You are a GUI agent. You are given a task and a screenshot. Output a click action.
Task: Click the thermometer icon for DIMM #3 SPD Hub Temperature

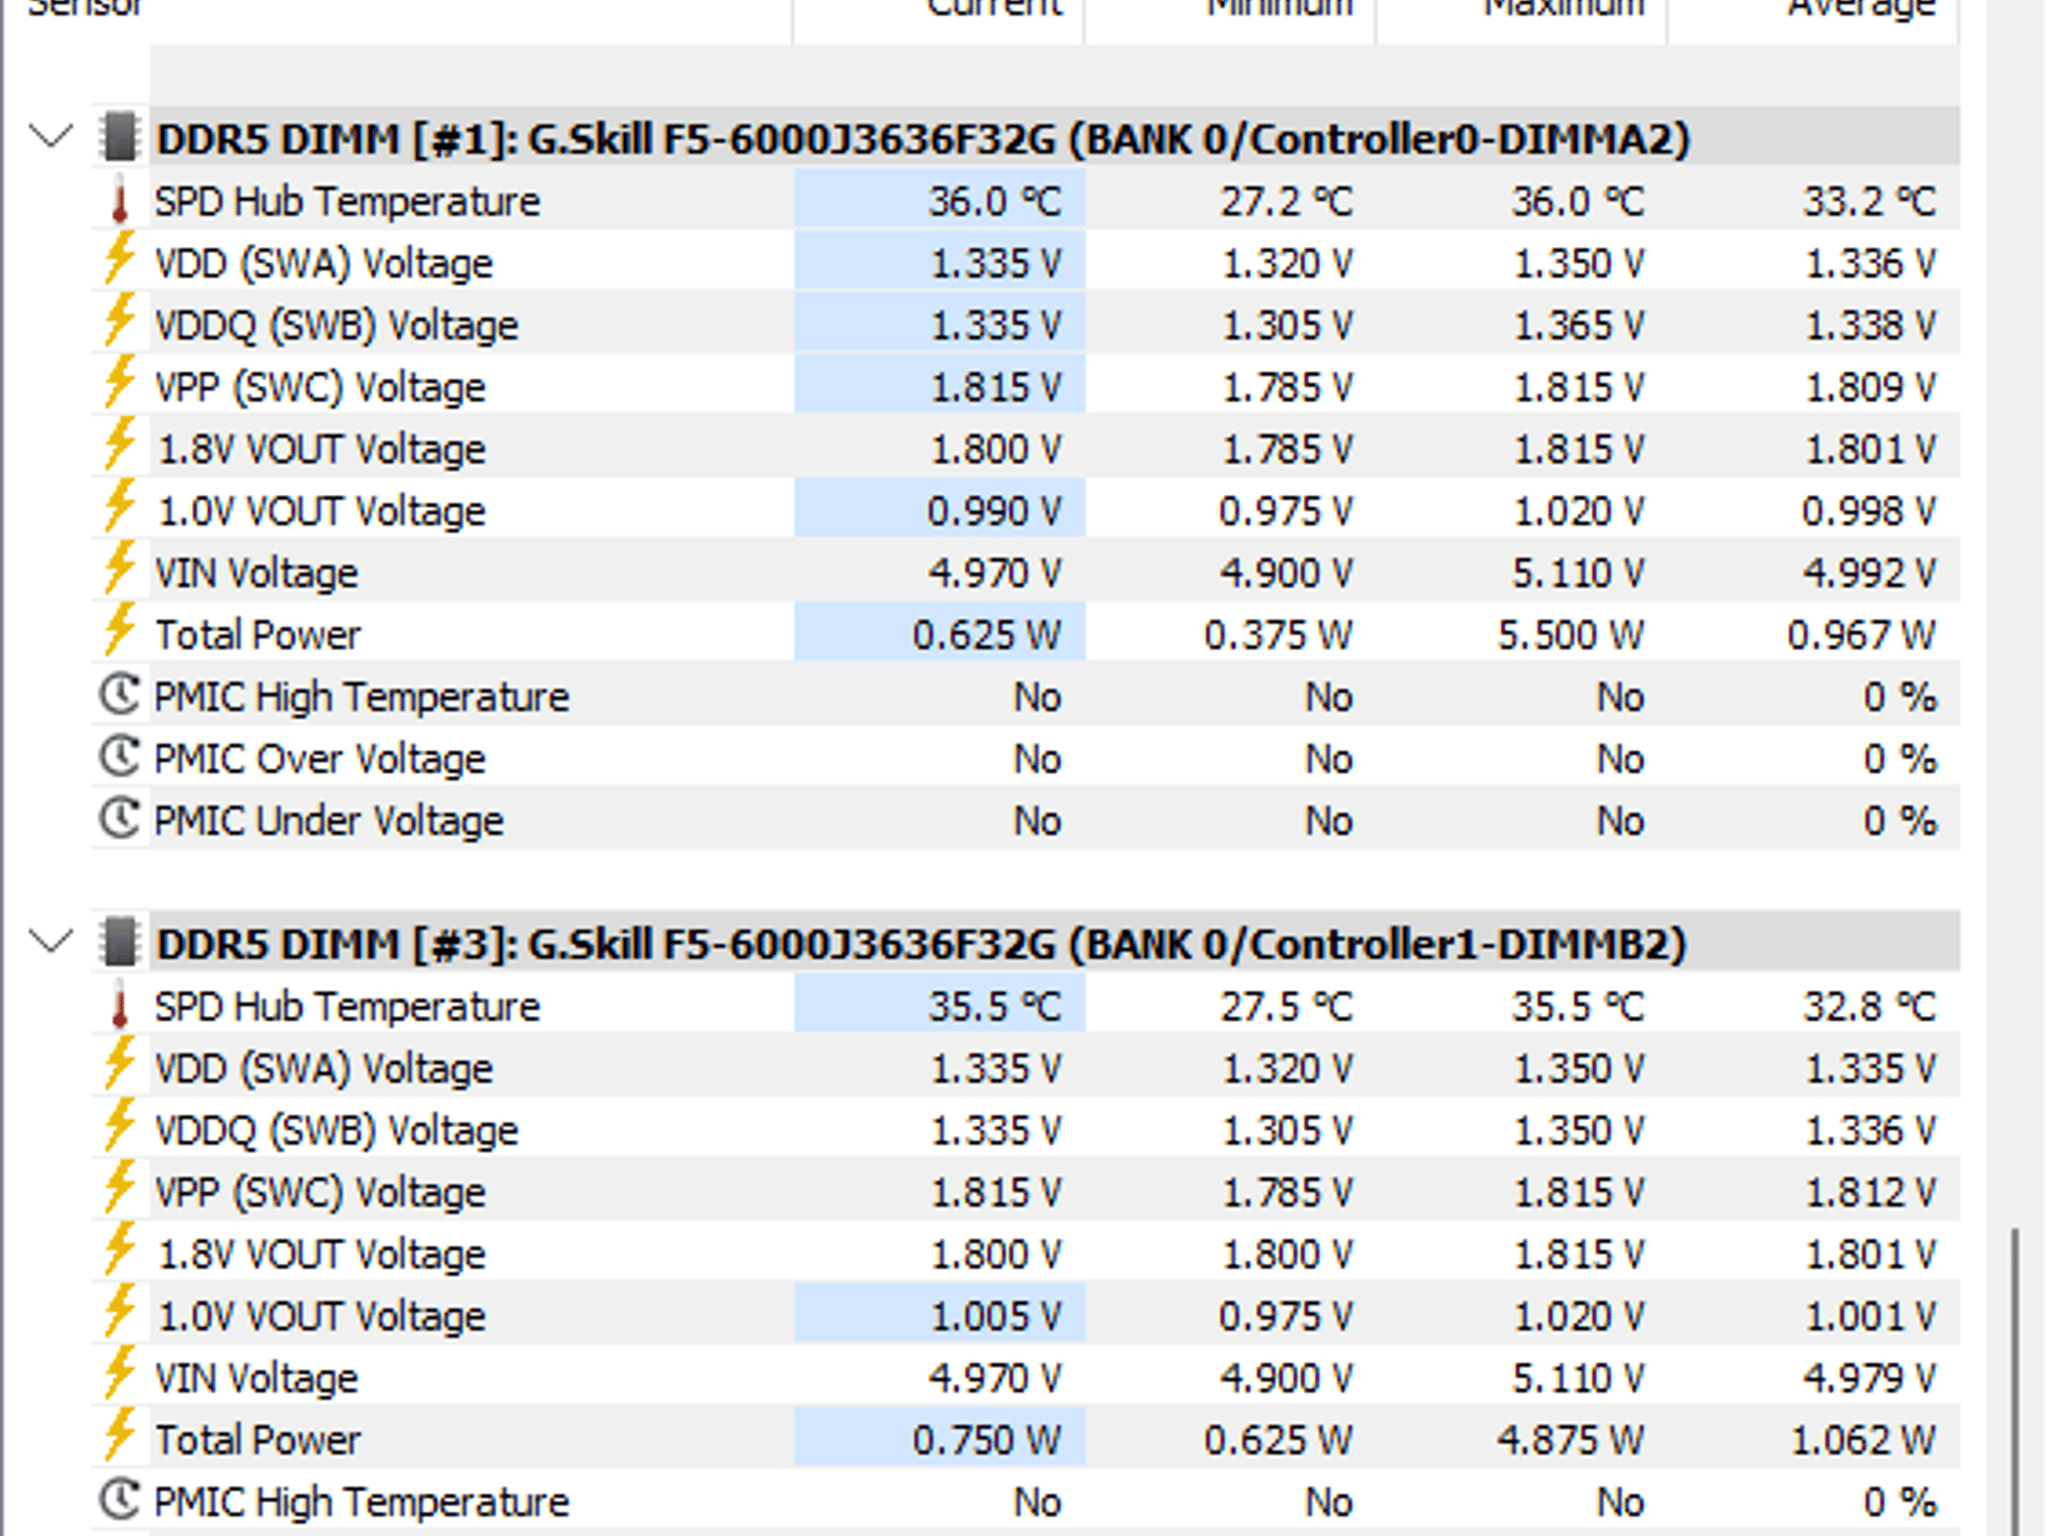click(120, 1006)
